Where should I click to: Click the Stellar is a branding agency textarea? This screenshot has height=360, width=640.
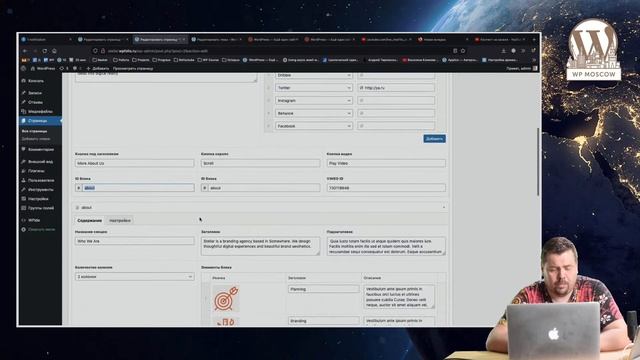pos(260,247)
